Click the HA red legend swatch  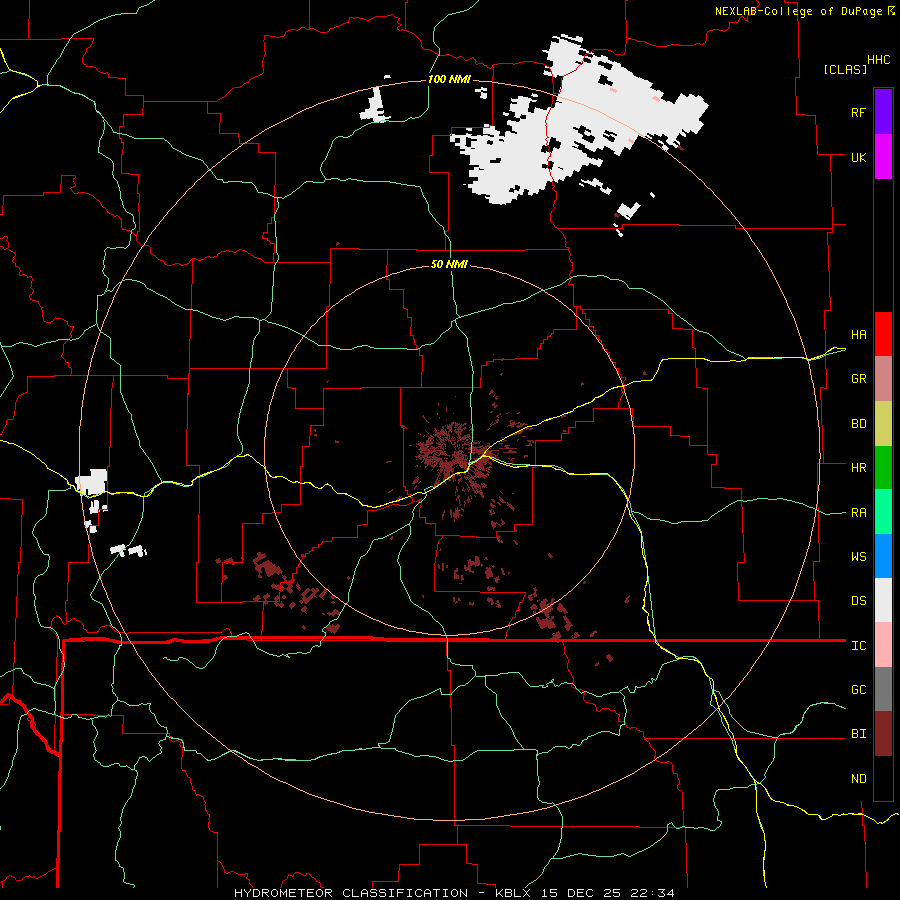point(883,334)
